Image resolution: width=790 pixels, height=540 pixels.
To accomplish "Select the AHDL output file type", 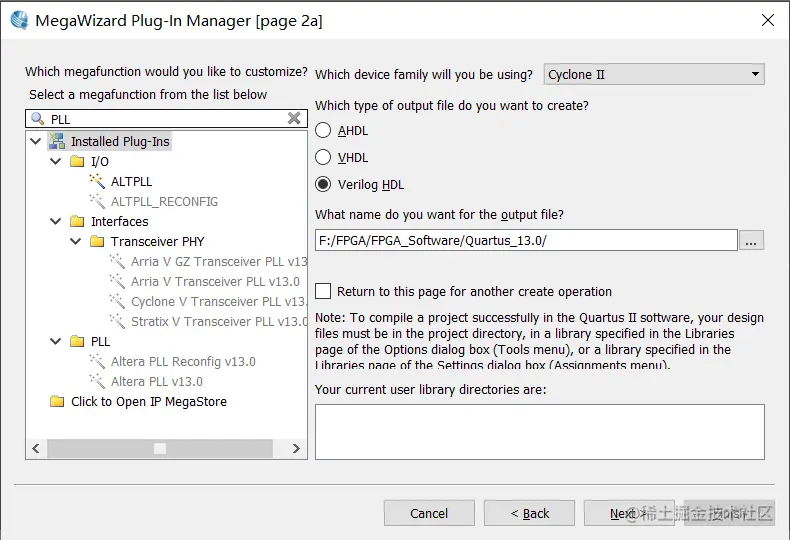I will click(323, 131).
